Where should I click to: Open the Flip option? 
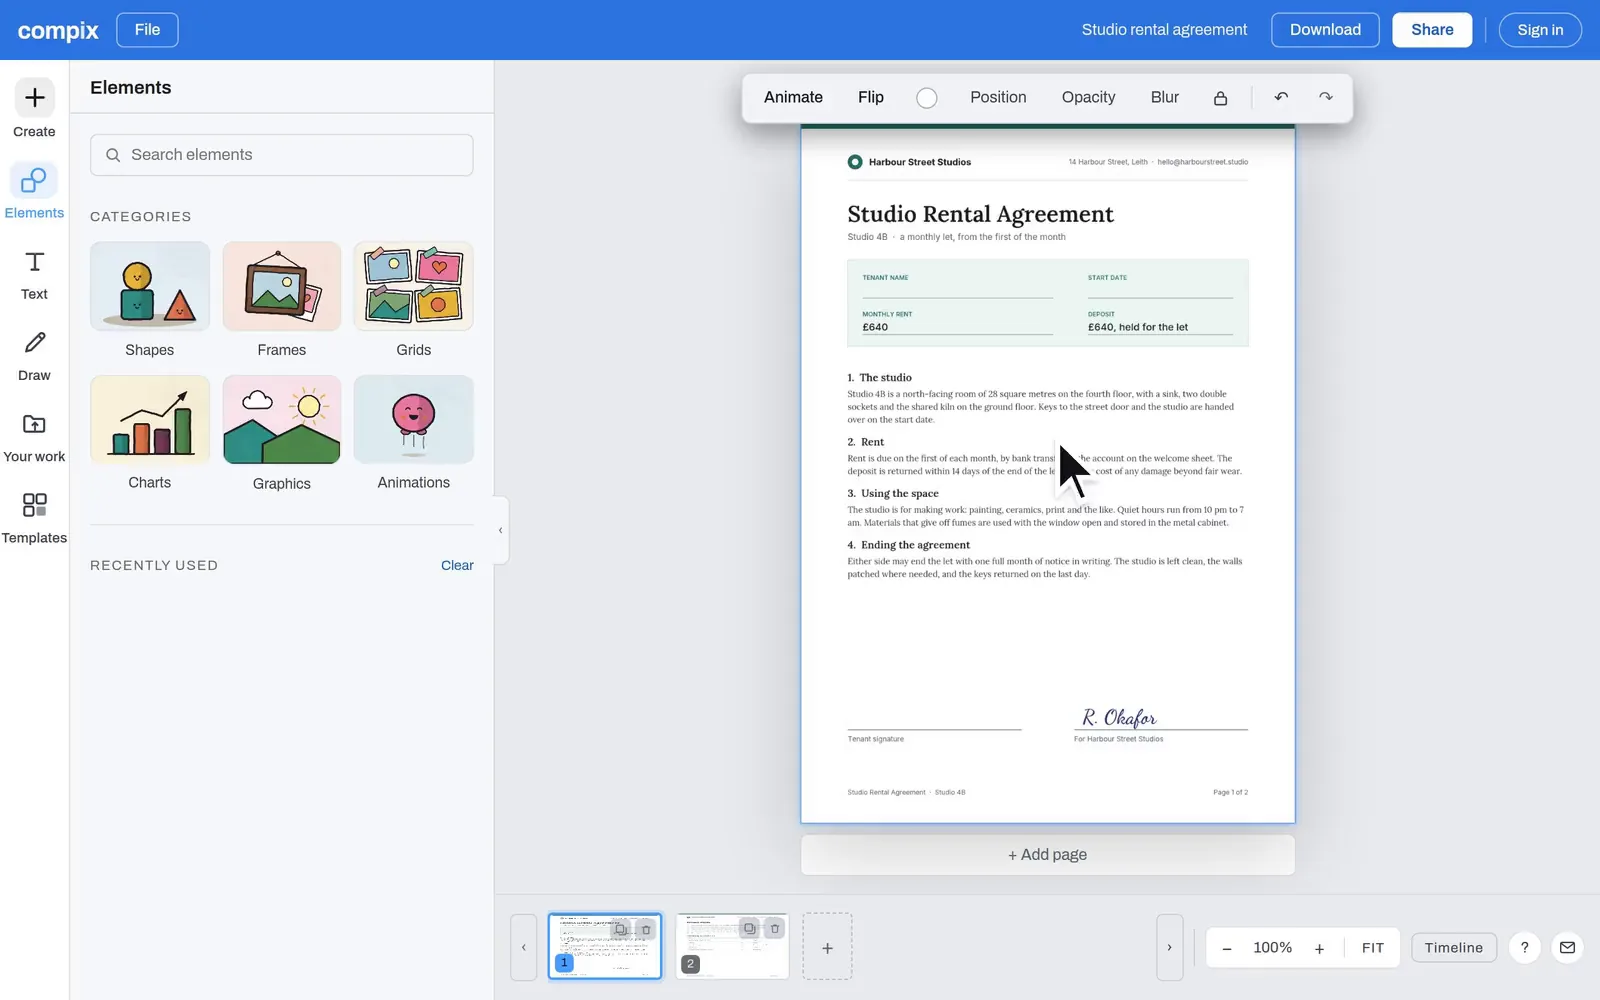tap(871, 97)
